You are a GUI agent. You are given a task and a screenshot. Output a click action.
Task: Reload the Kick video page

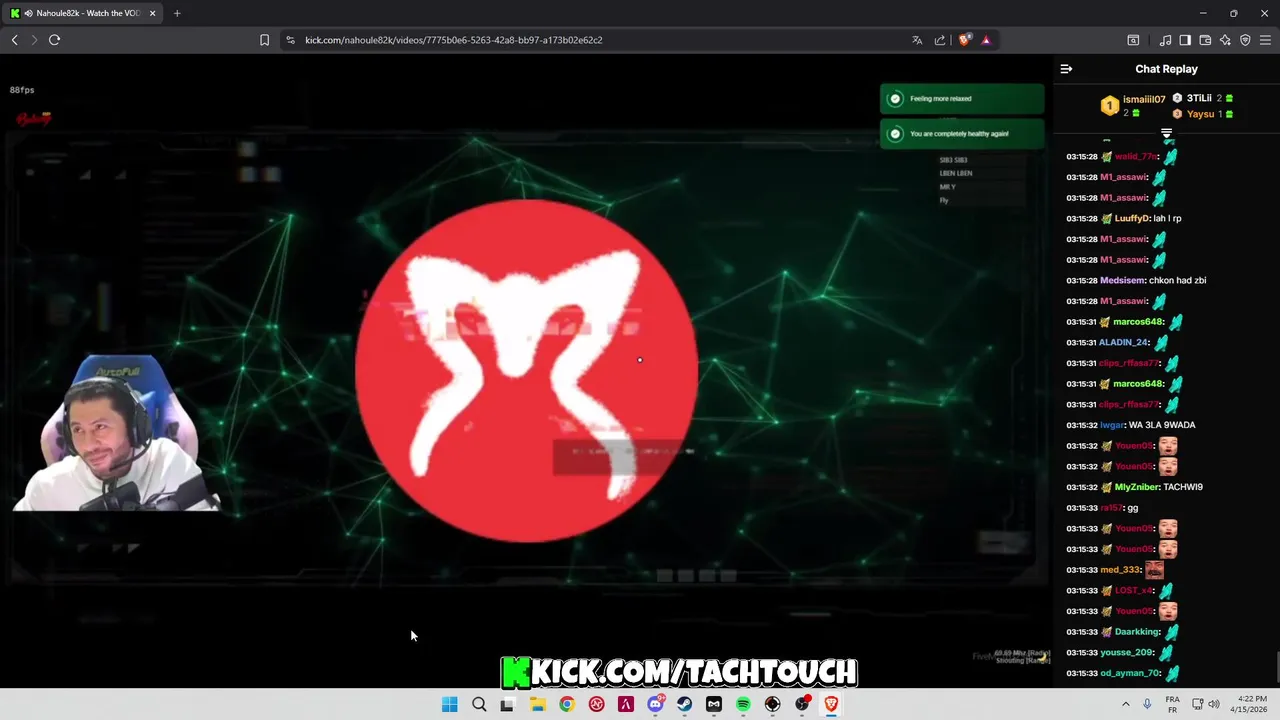click(54, 40)
